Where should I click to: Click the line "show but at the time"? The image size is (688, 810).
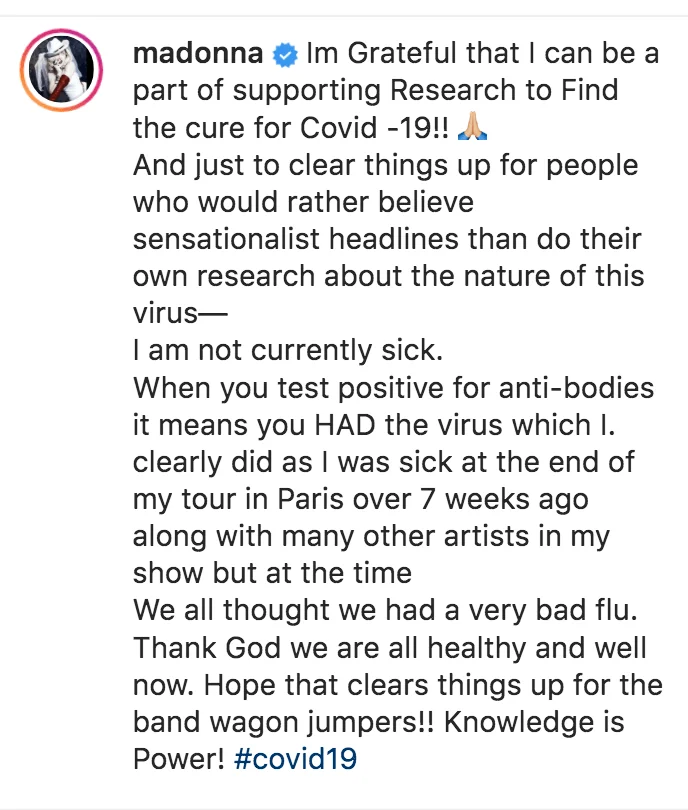click(272, 574)
